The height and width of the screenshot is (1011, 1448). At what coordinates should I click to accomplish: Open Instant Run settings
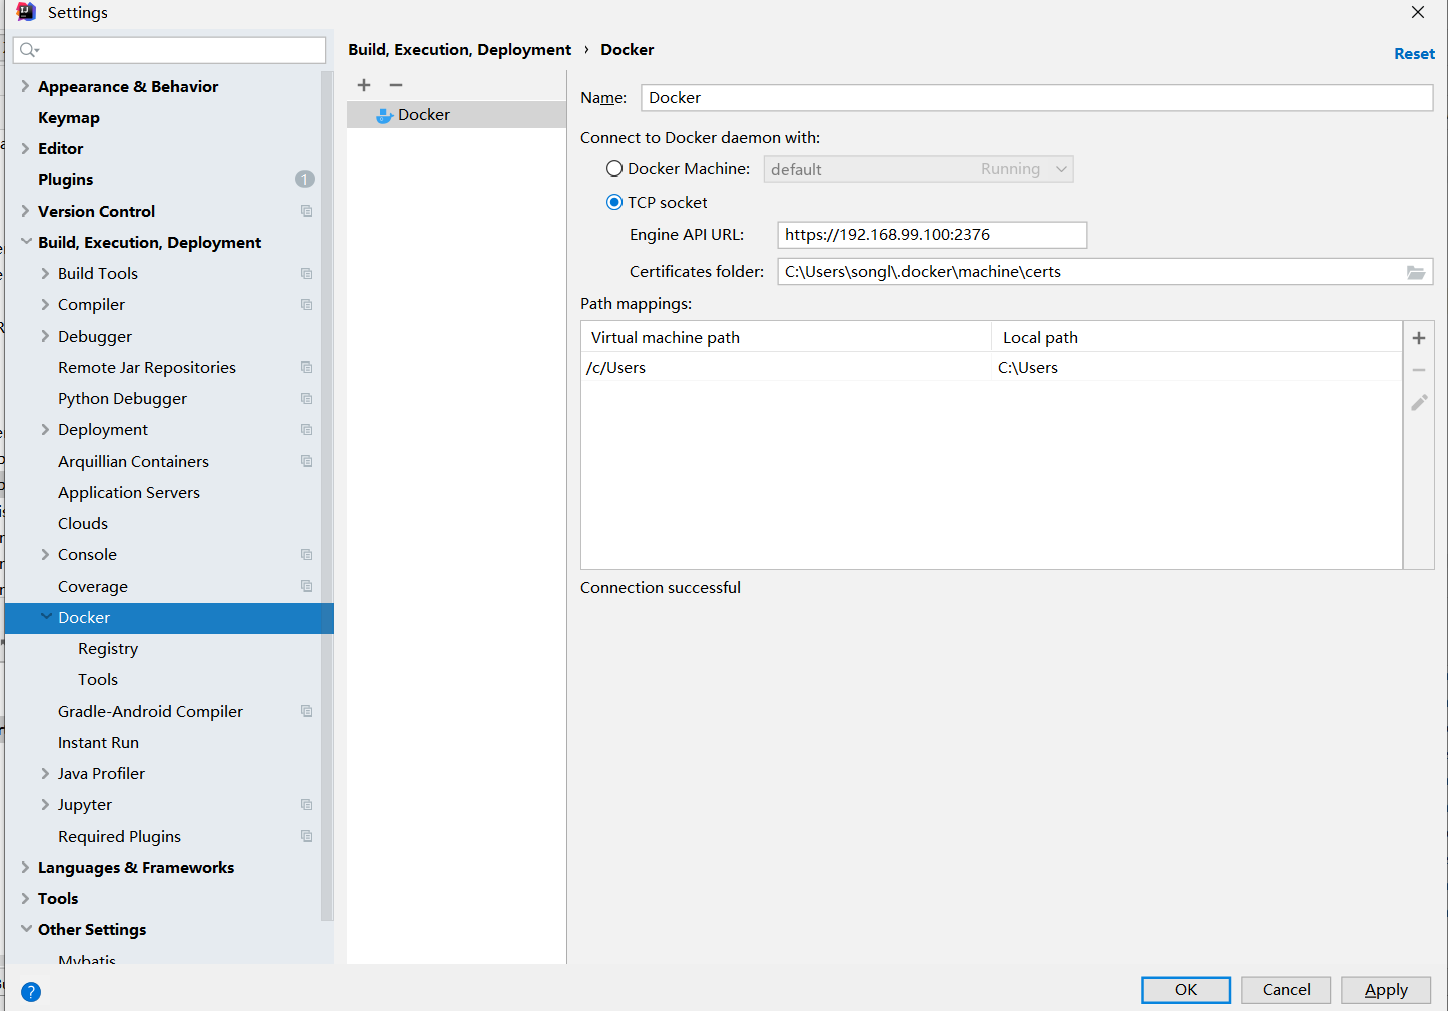[98, 742]
